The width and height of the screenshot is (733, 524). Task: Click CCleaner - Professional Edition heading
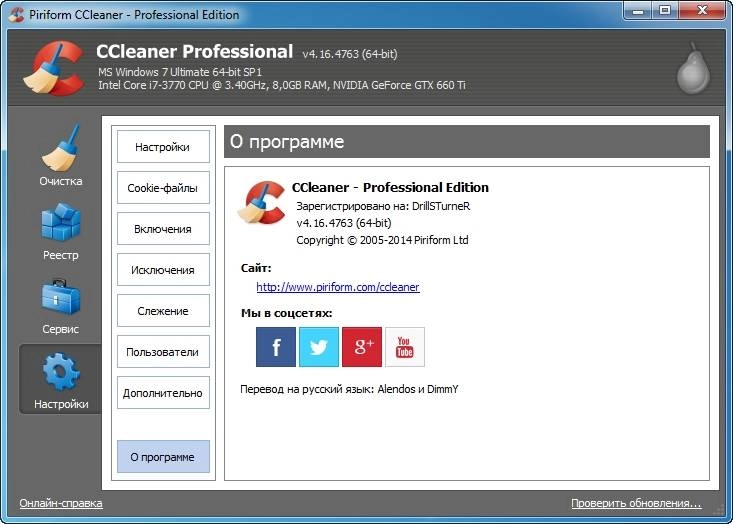point(390,187)
